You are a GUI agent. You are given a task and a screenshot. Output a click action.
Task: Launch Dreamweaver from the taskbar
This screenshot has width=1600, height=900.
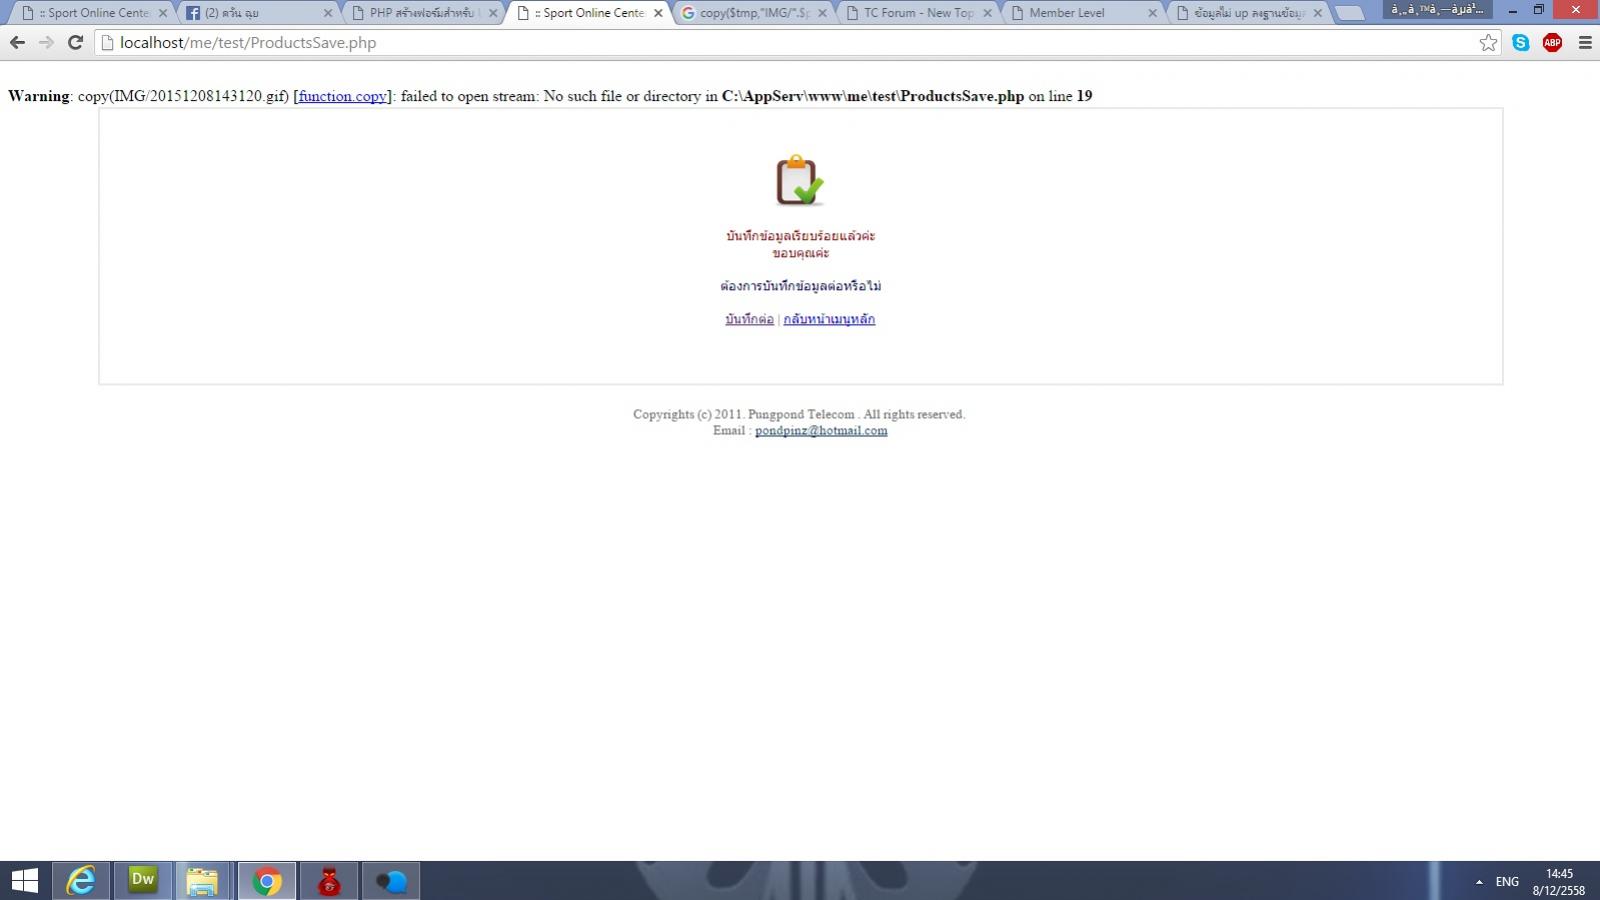[x=142, y=881]
